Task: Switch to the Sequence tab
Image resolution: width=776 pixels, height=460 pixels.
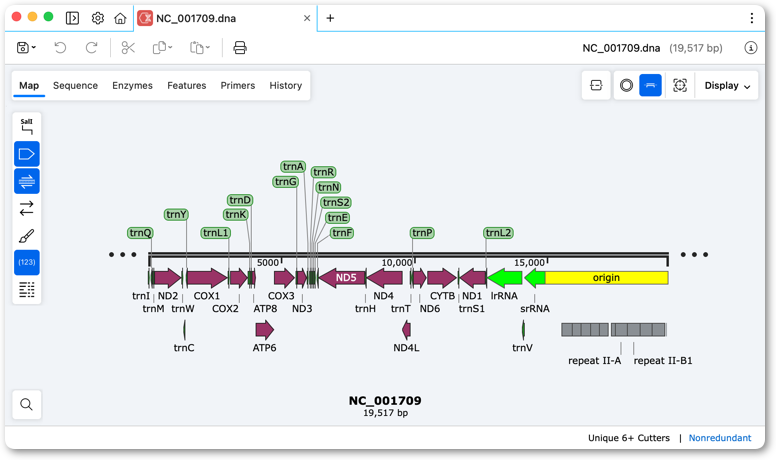Action: [x=75, y=86]
